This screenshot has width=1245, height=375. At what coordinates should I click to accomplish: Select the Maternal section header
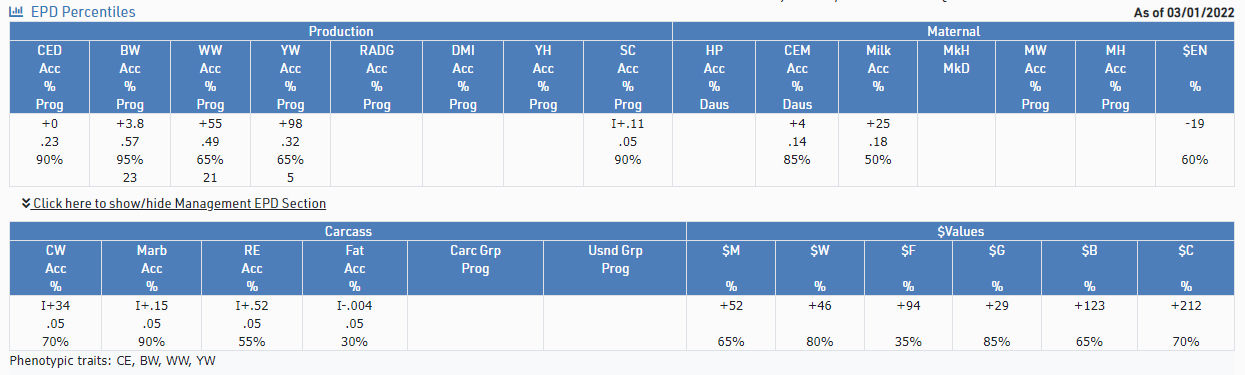pyautogui.click(x=953, y=31)
